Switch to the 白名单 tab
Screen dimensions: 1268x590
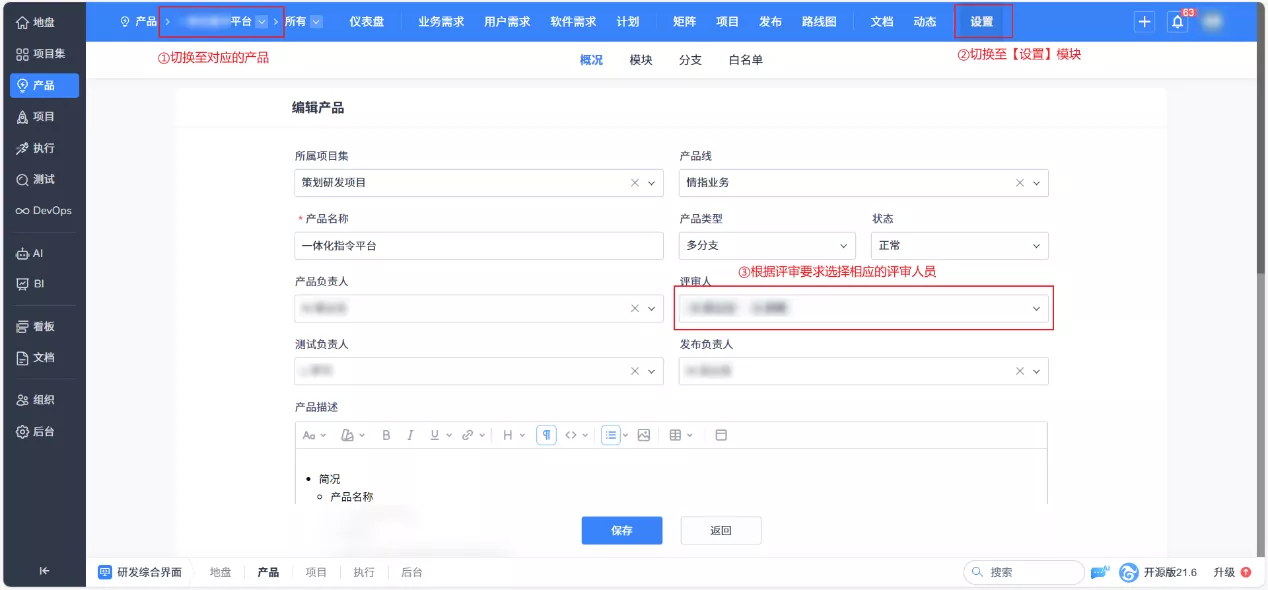coord(746,59)
